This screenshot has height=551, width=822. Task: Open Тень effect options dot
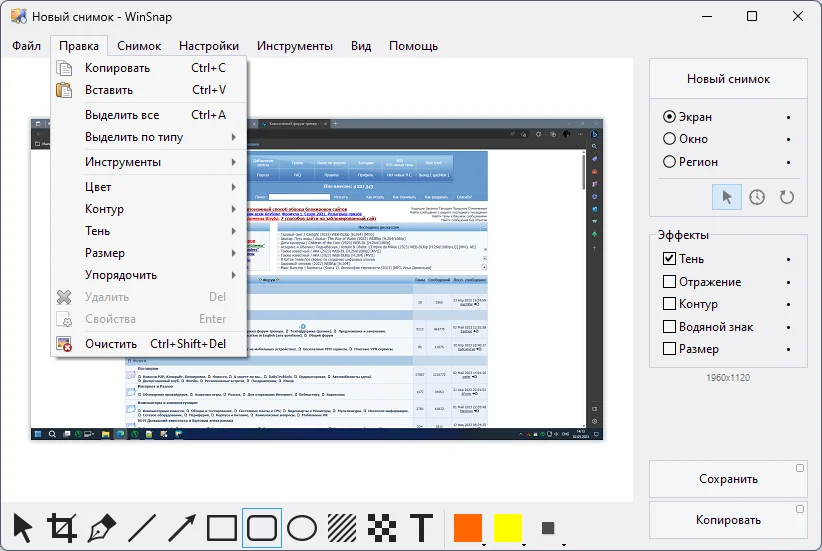click(788, 260)
